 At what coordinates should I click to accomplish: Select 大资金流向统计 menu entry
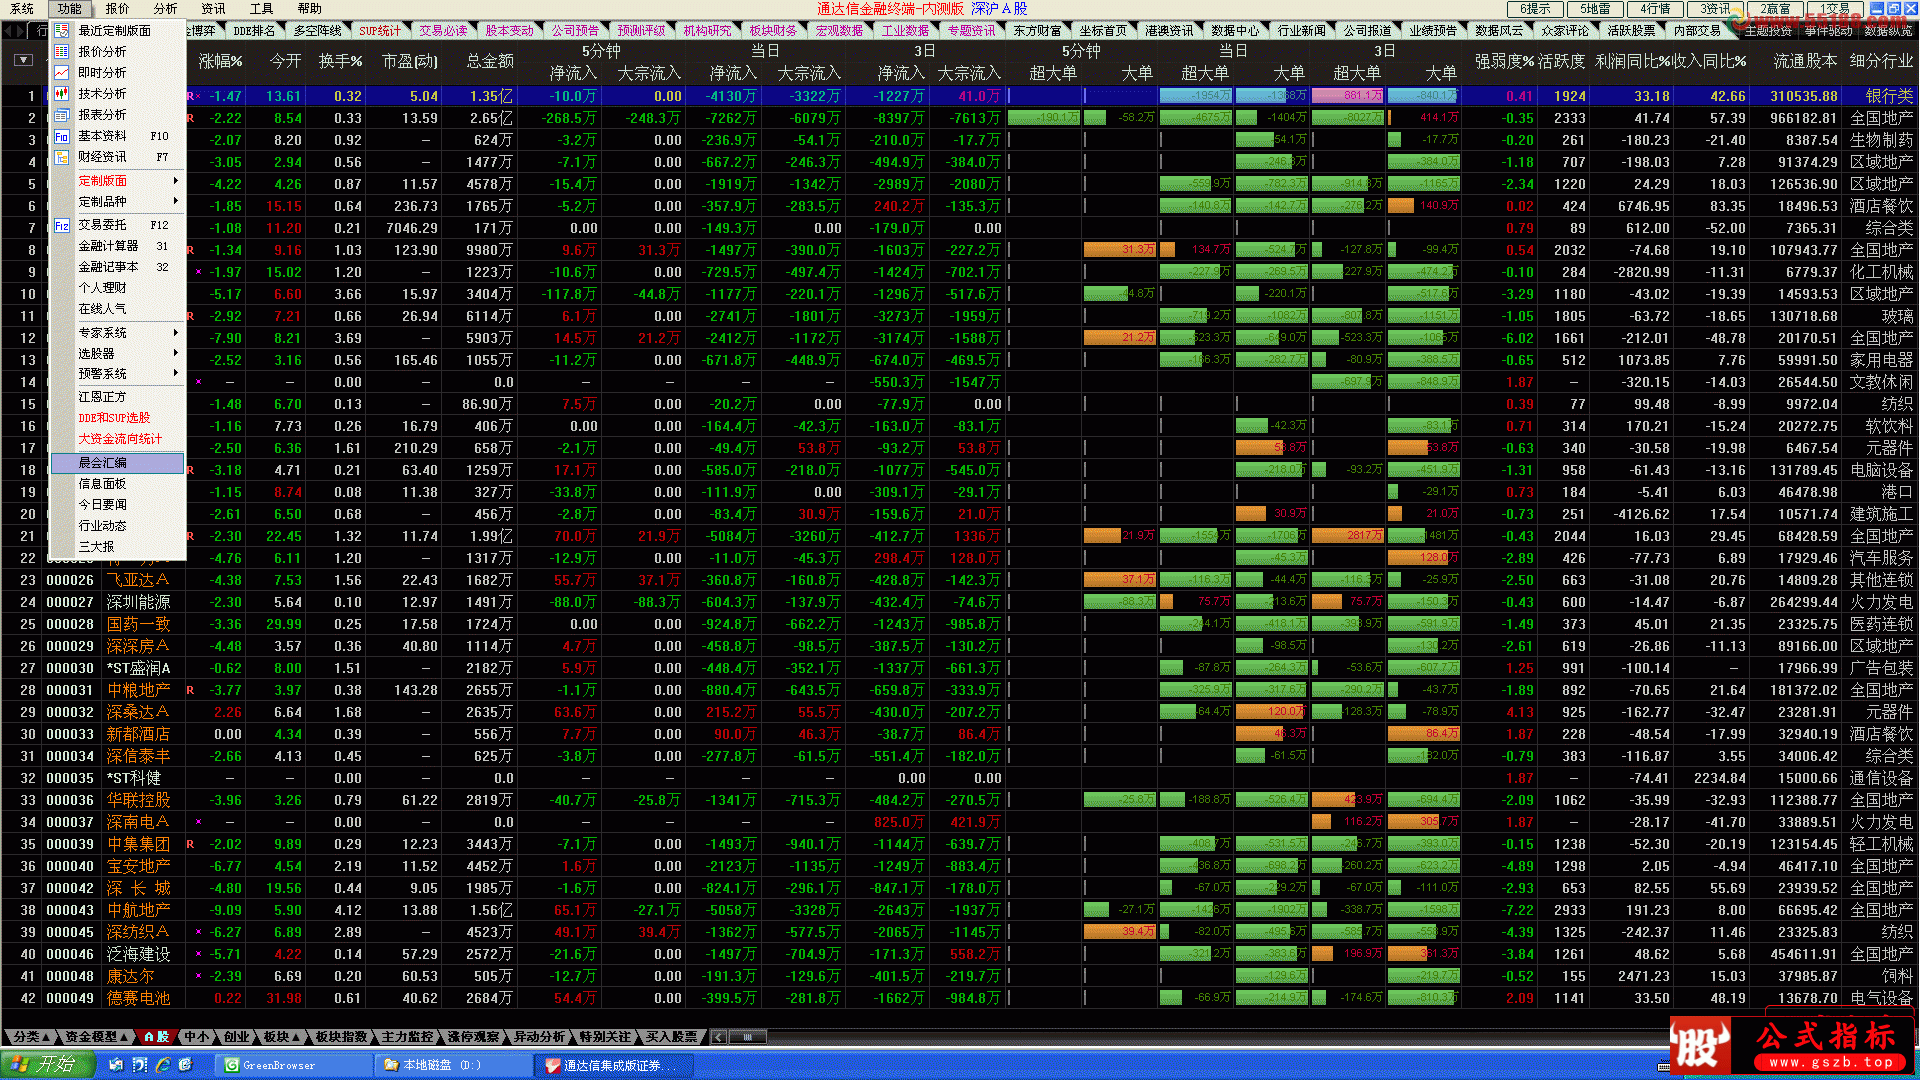pyautogui.click(x=117, y=439)
